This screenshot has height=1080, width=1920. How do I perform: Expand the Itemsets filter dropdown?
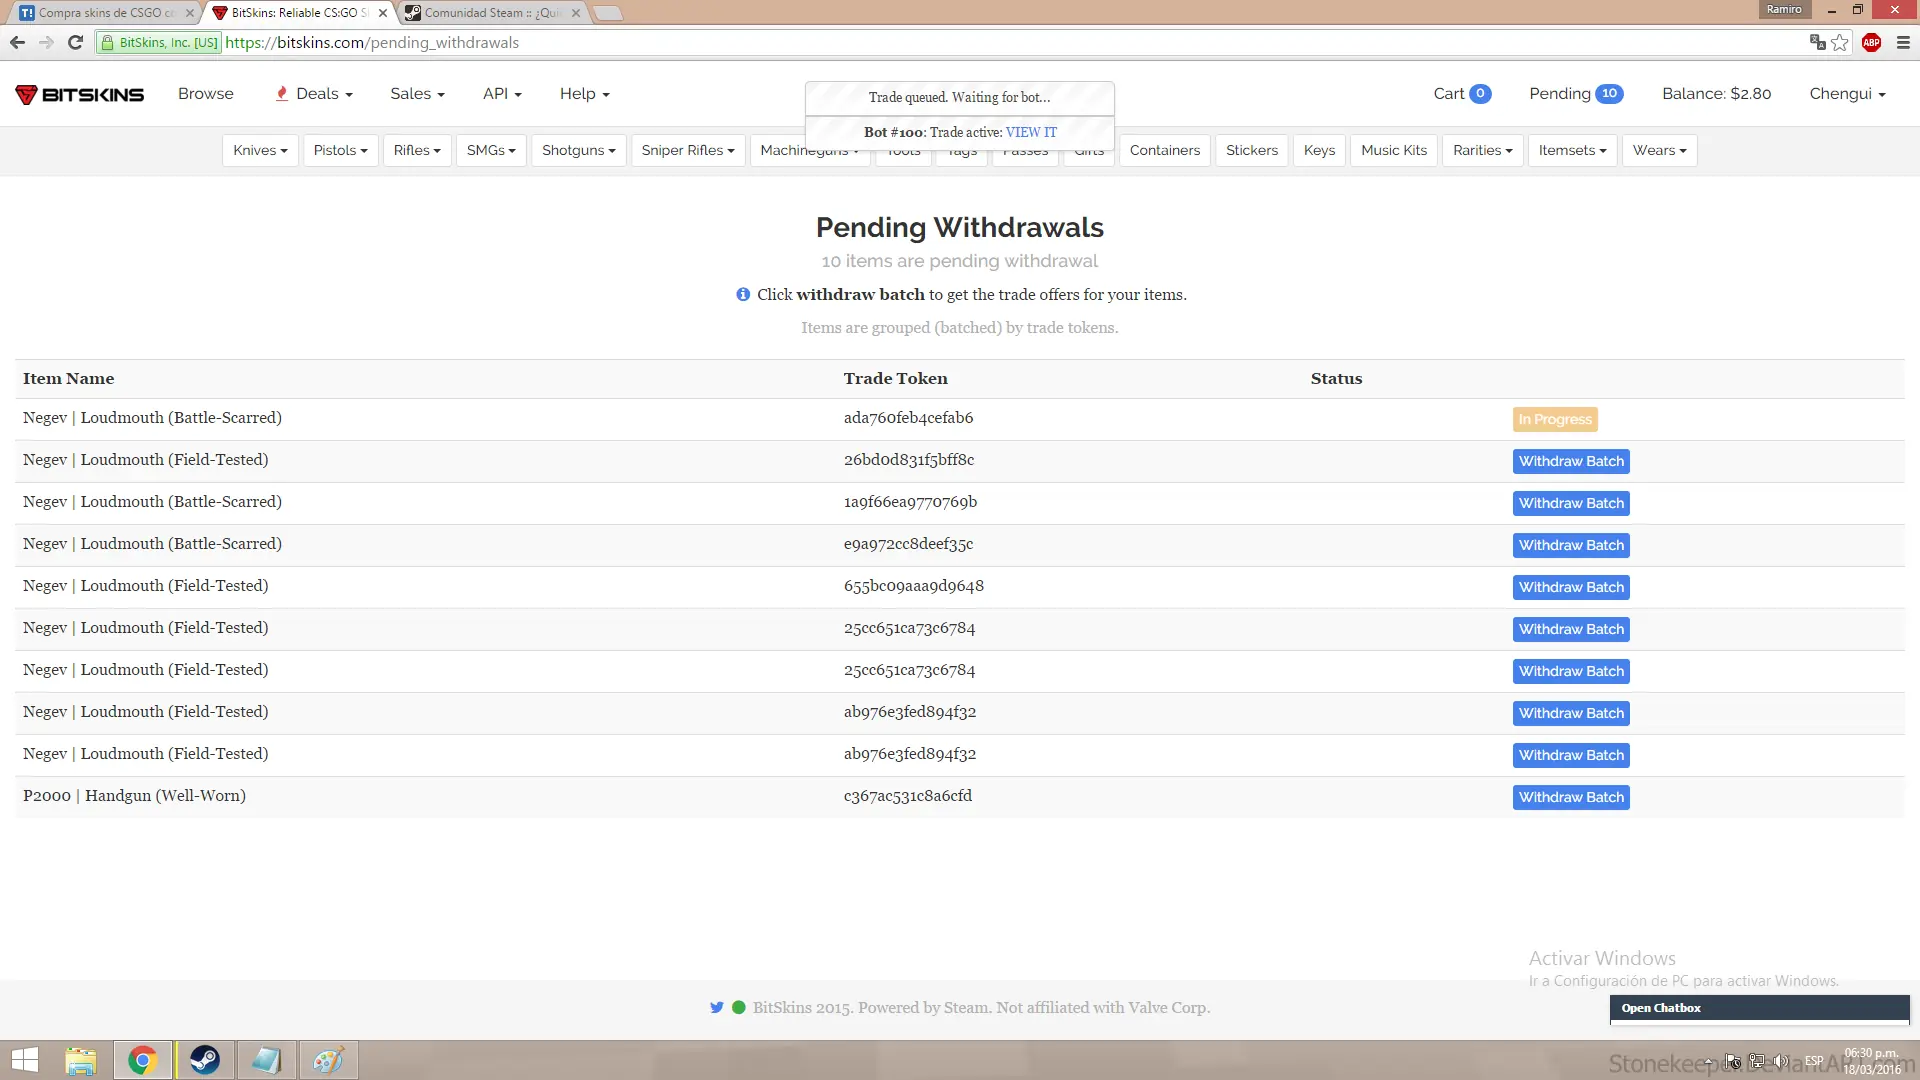pos(1572,150)
